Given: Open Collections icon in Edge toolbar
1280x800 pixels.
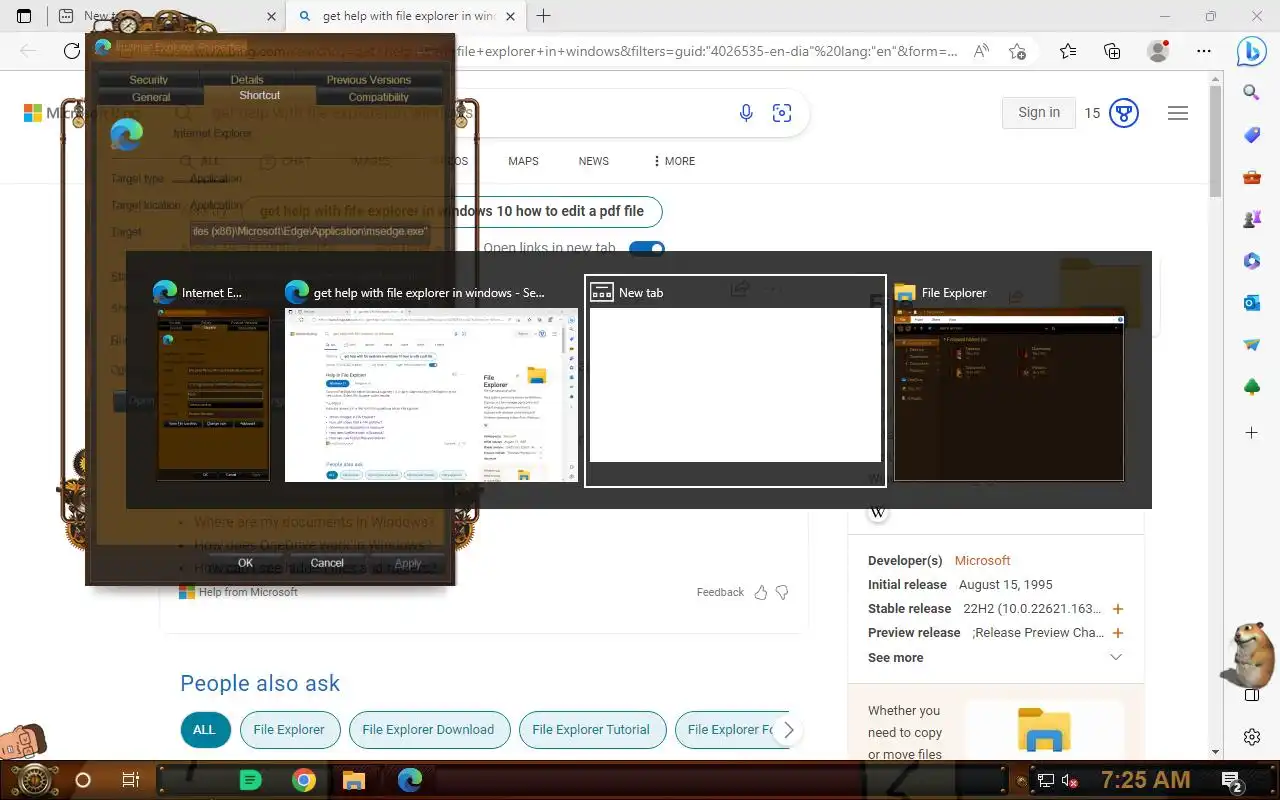Looking at the screenshot, I should pyautogui.click(x=1112, y=51).
